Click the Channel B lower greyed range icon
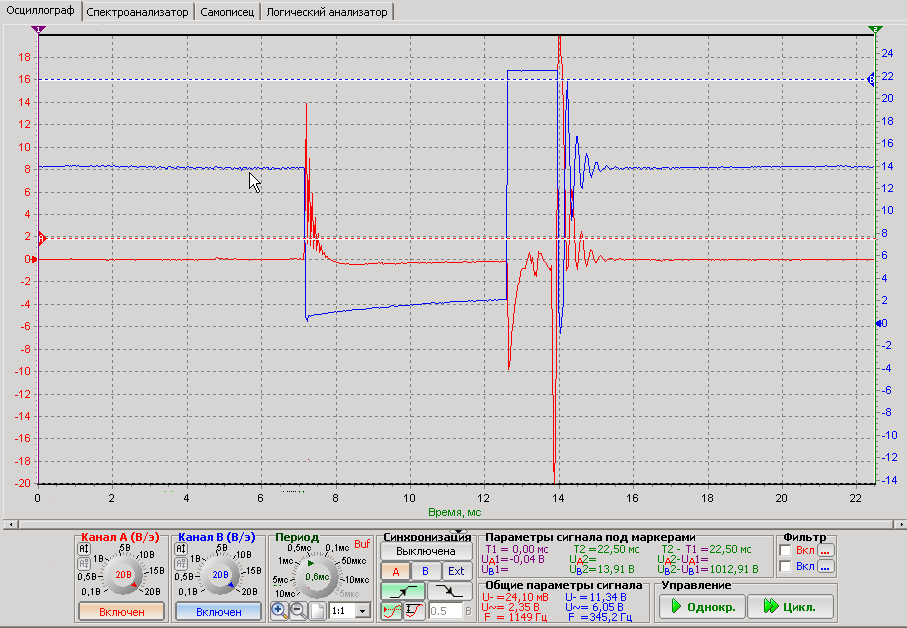This screenshot has width=907, height=628. (181, 563)
